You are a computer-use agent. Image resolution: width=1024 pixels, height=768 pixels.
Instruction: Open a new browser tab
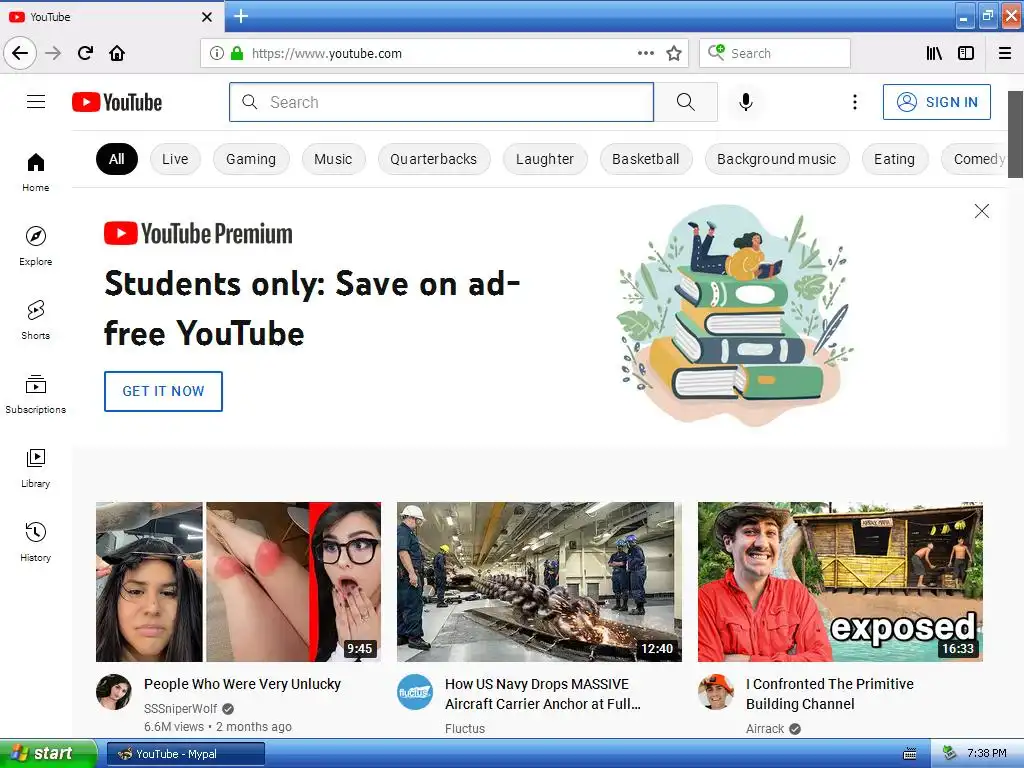241,16
